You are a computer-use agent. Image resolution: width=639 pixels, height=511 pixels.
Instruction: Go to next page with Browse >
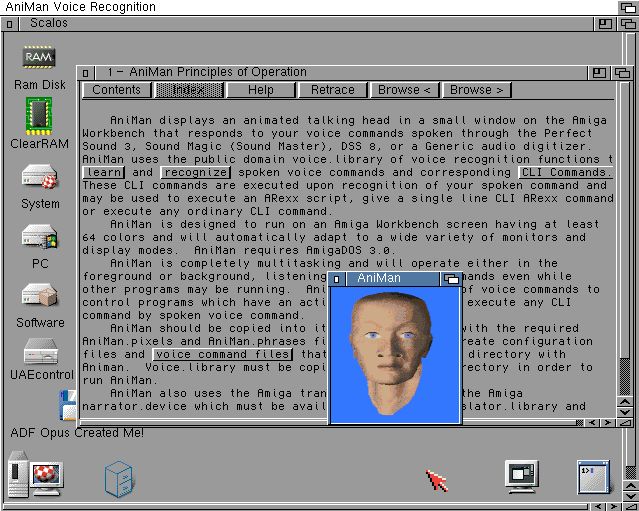[x=477, y=90]
